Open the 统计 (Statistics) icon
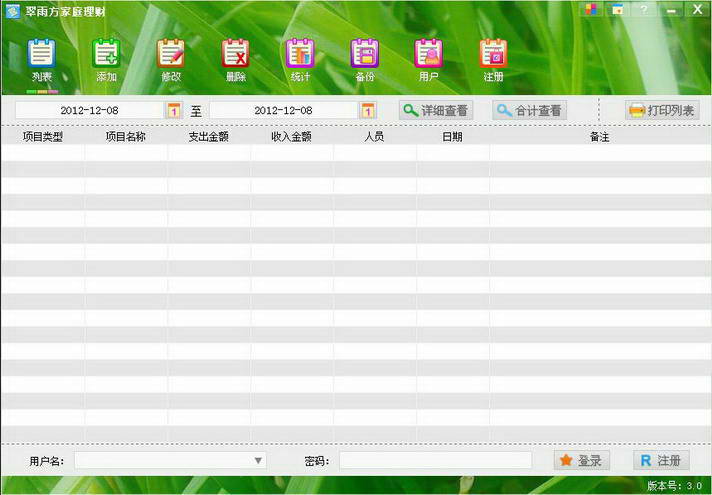Image resolution: width=712 pixels, height=495 pixels. [300, 59]
